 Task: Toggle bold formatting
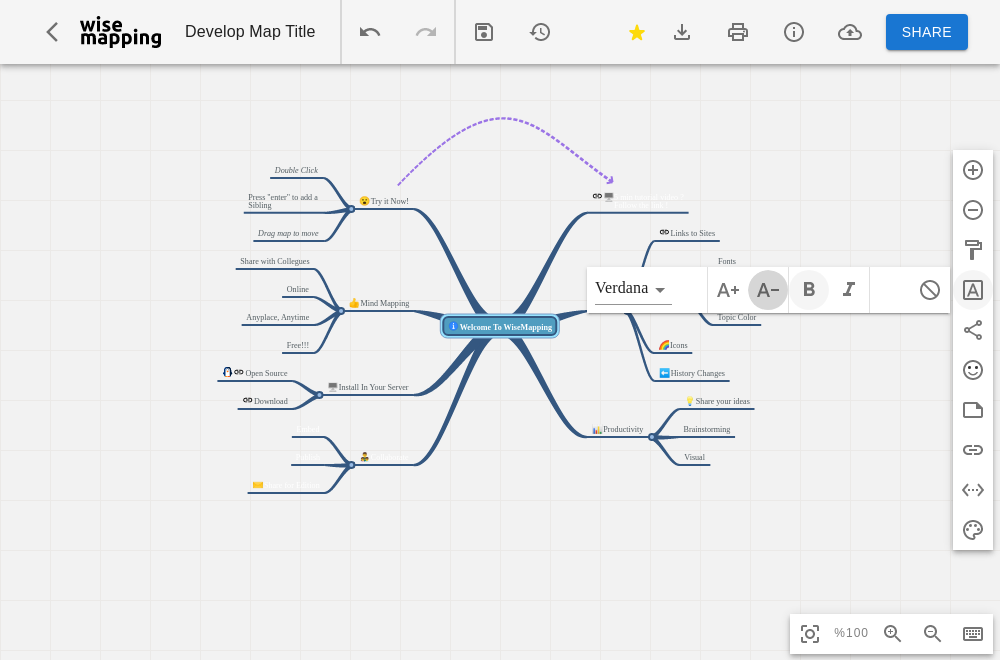click(809, 290)
